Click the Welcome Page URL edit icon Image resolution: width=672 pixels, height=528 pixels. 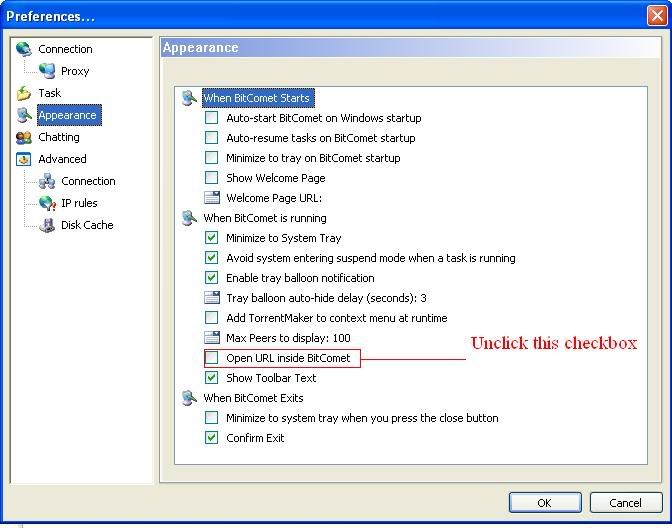click(x=212, y=198)
